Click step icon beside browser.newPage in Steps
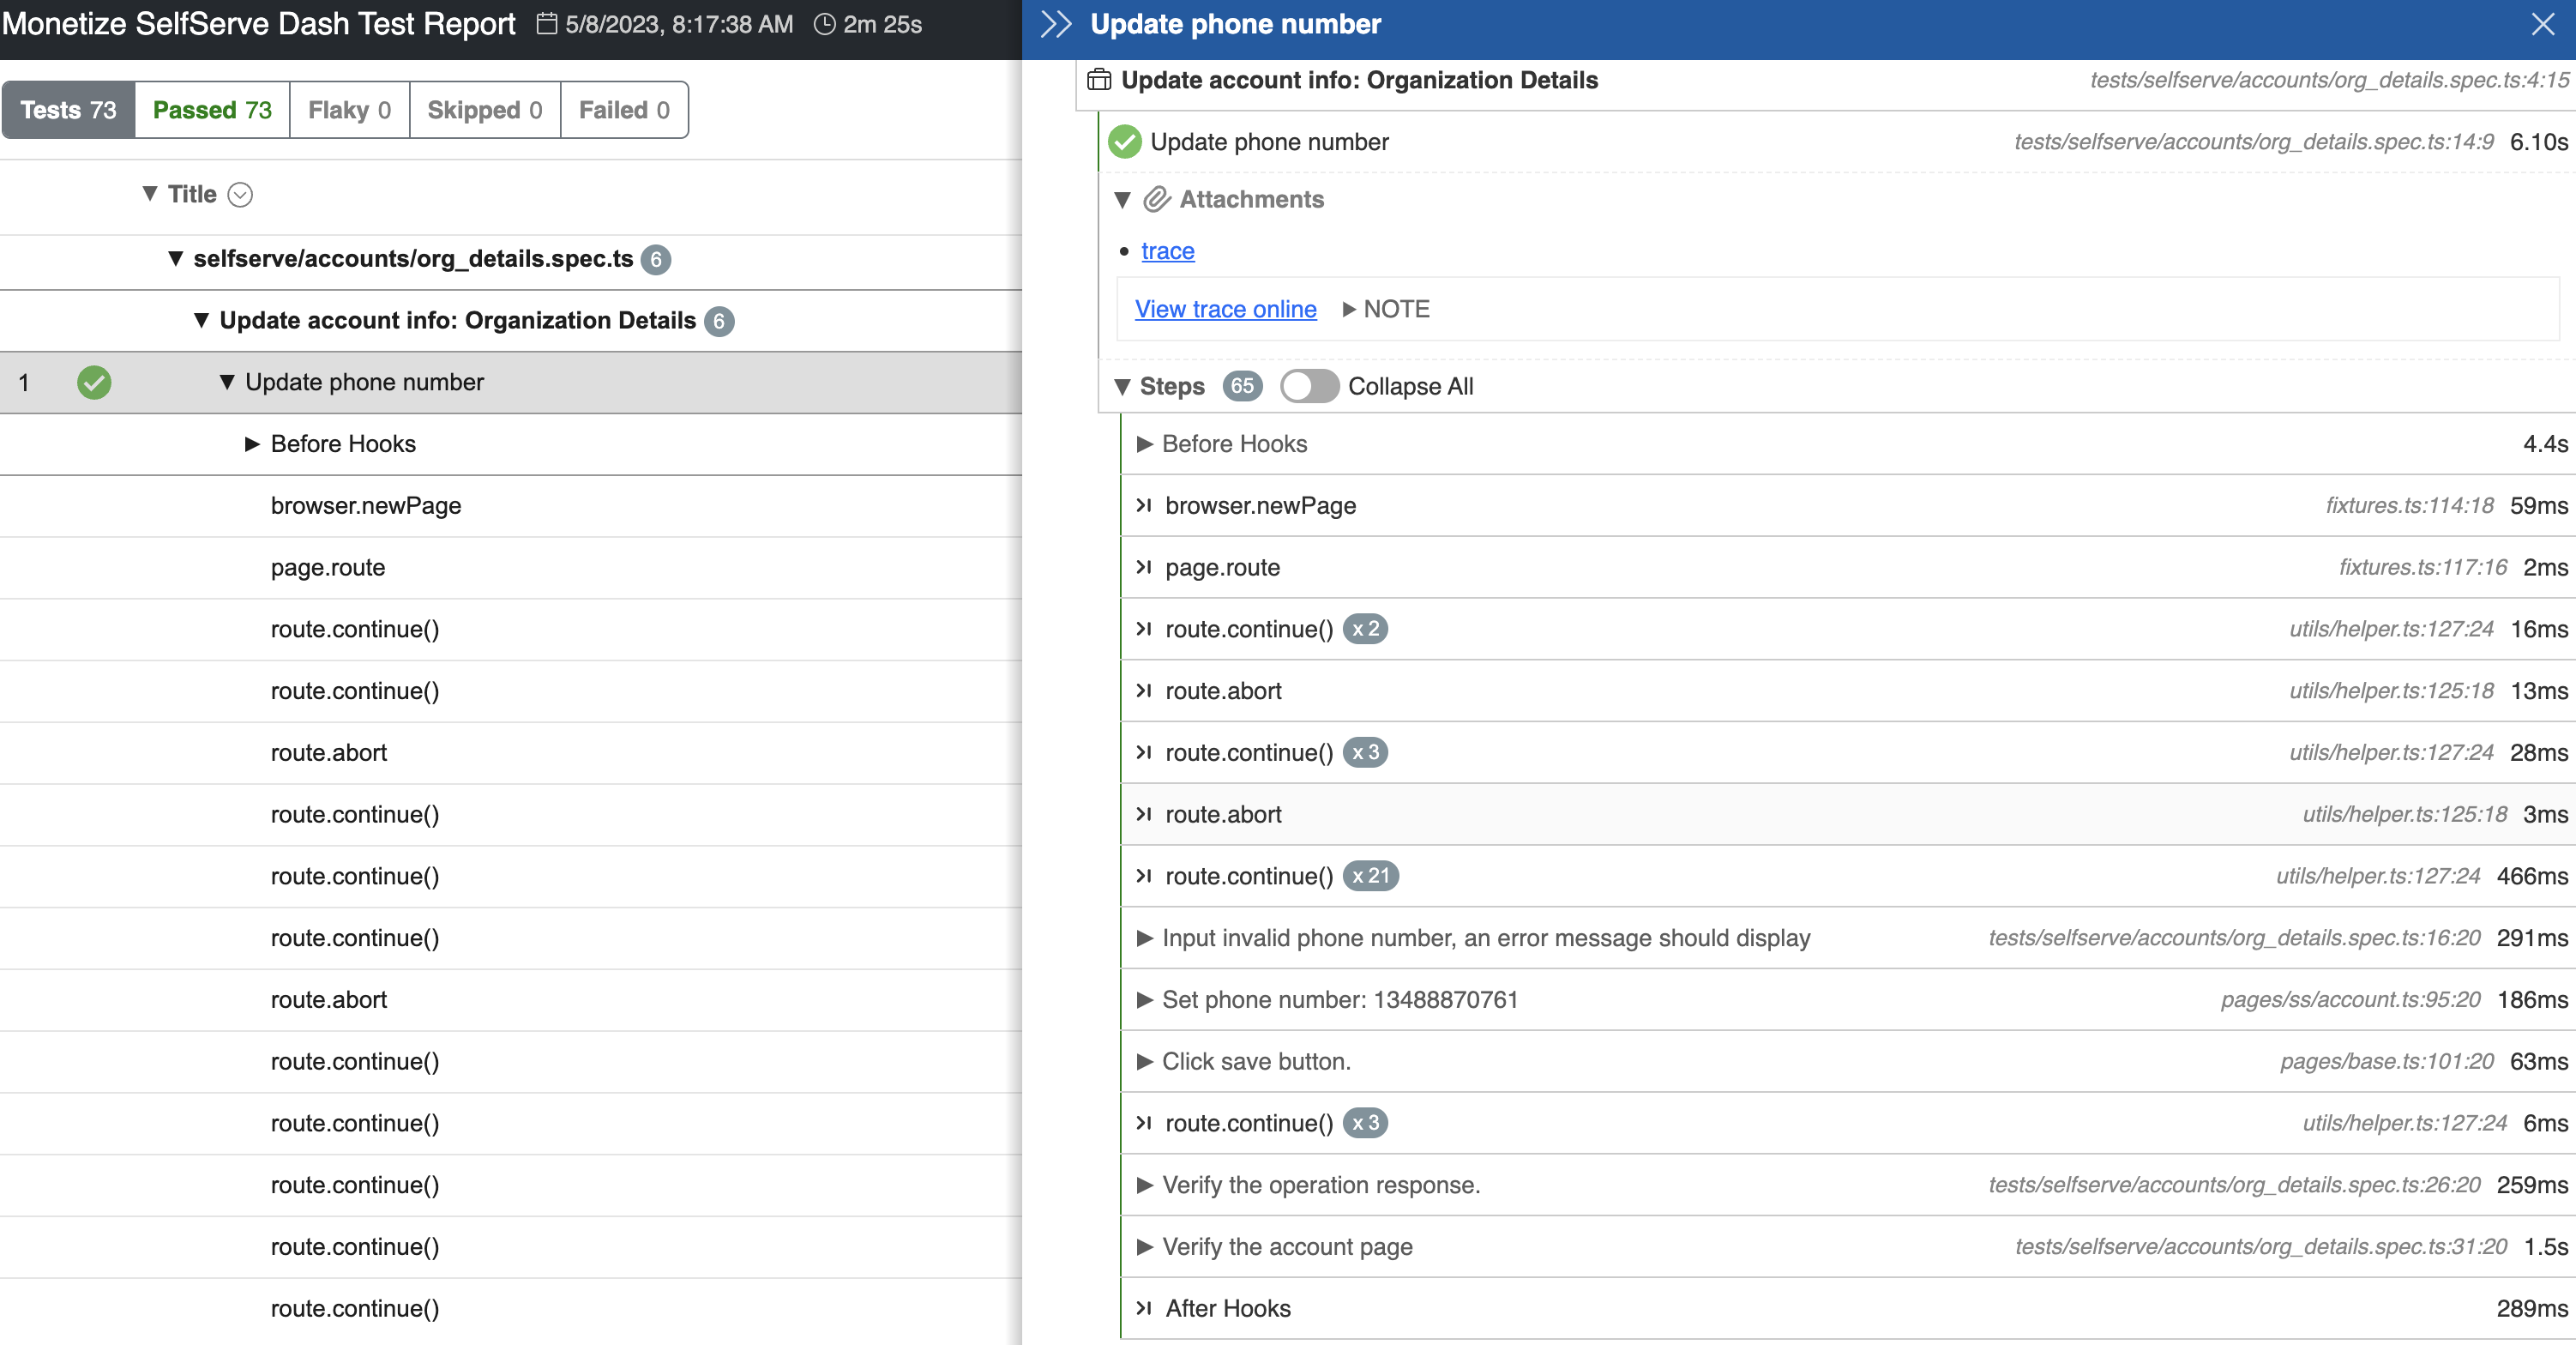Viewport: 2576px width, 1345px height. point(1144,505)
